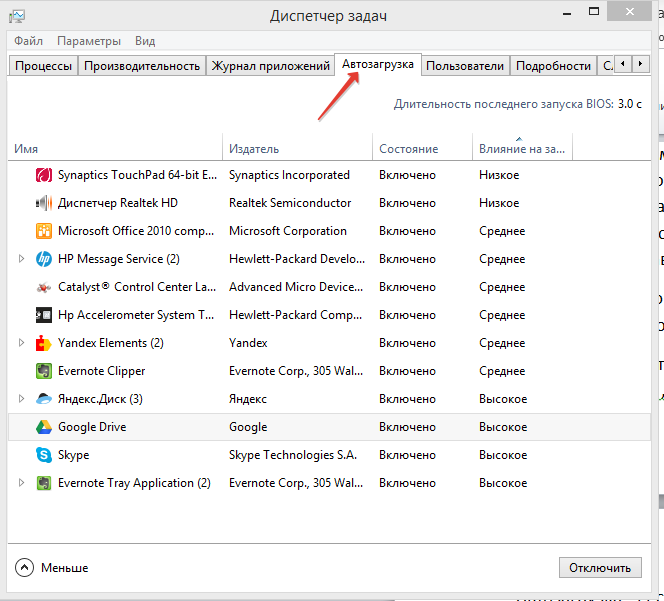
Task: Click Низкое impact in the Synaptics row
Action: (x=499, y=175)
